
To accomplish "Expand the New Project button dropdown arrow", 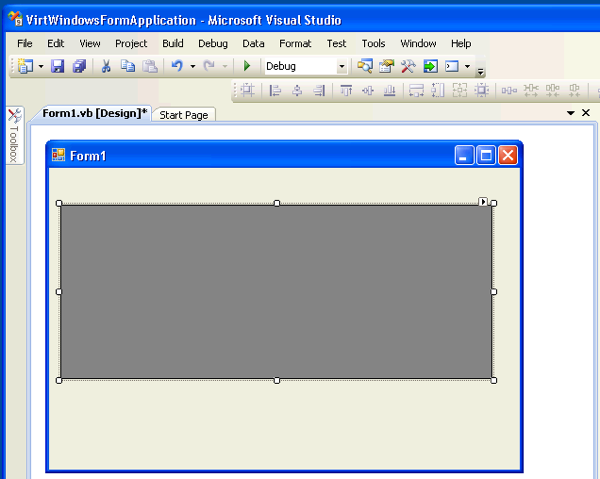I will click(41, 66).
